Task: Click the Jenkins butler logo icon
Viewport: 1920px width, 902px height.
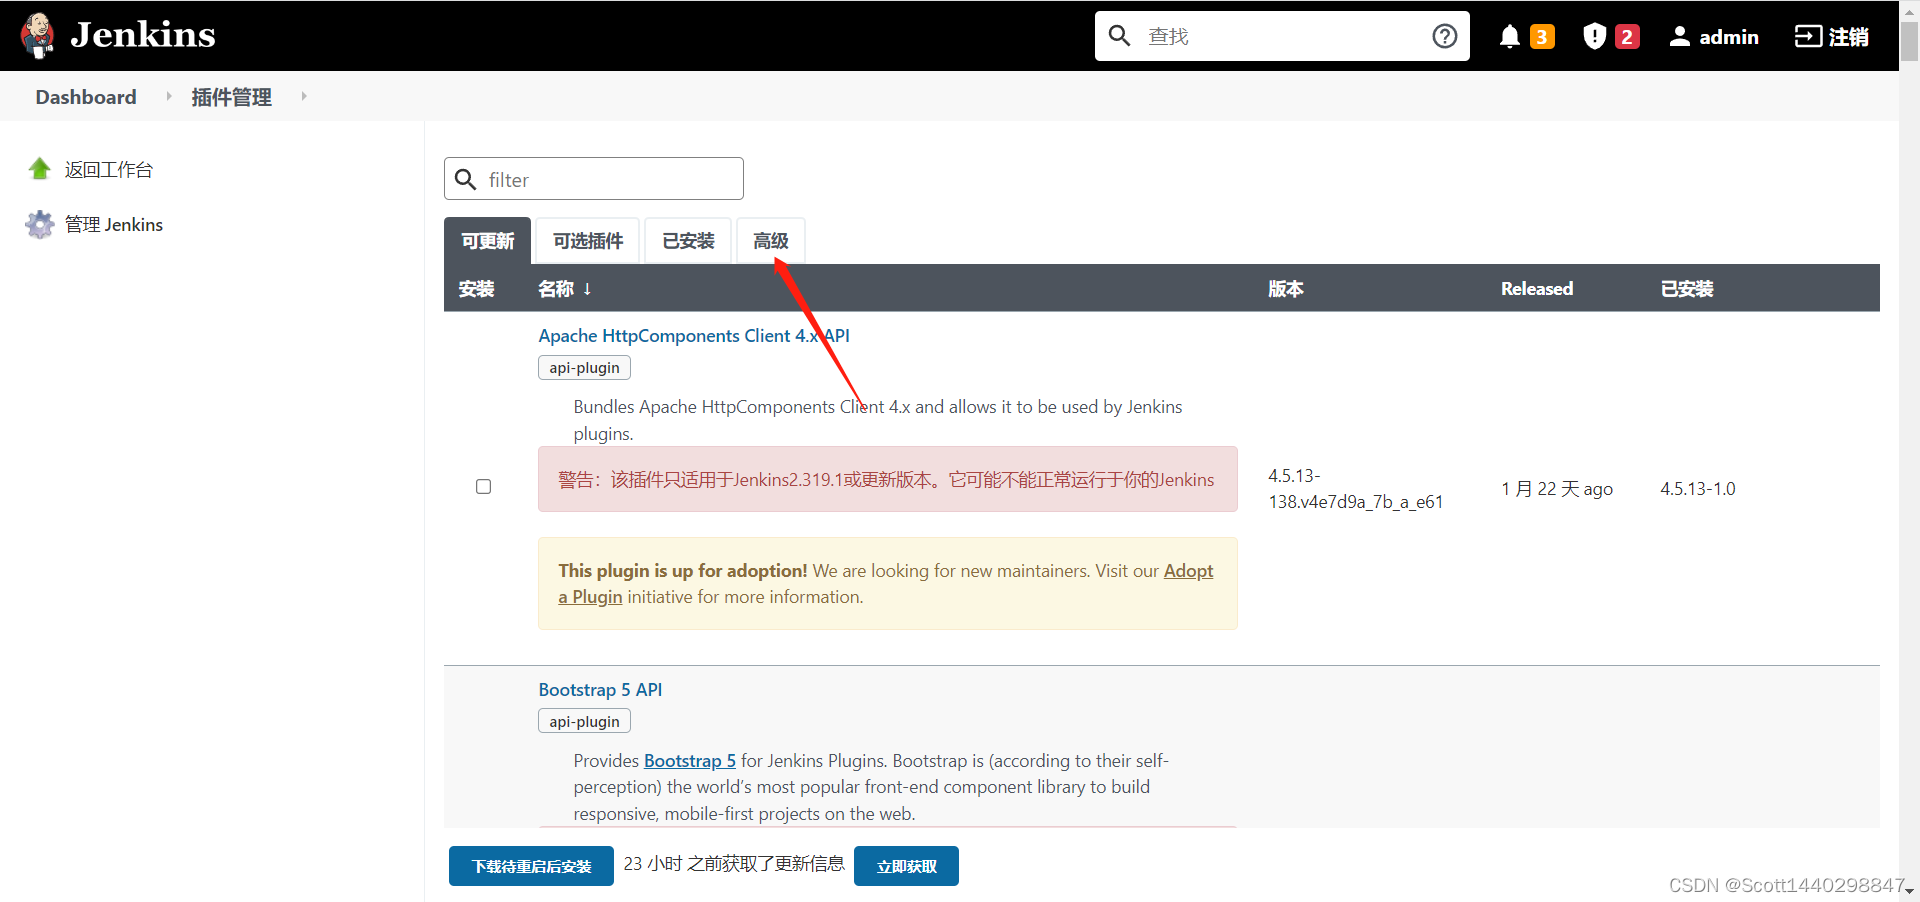Action: click(38, 36)
